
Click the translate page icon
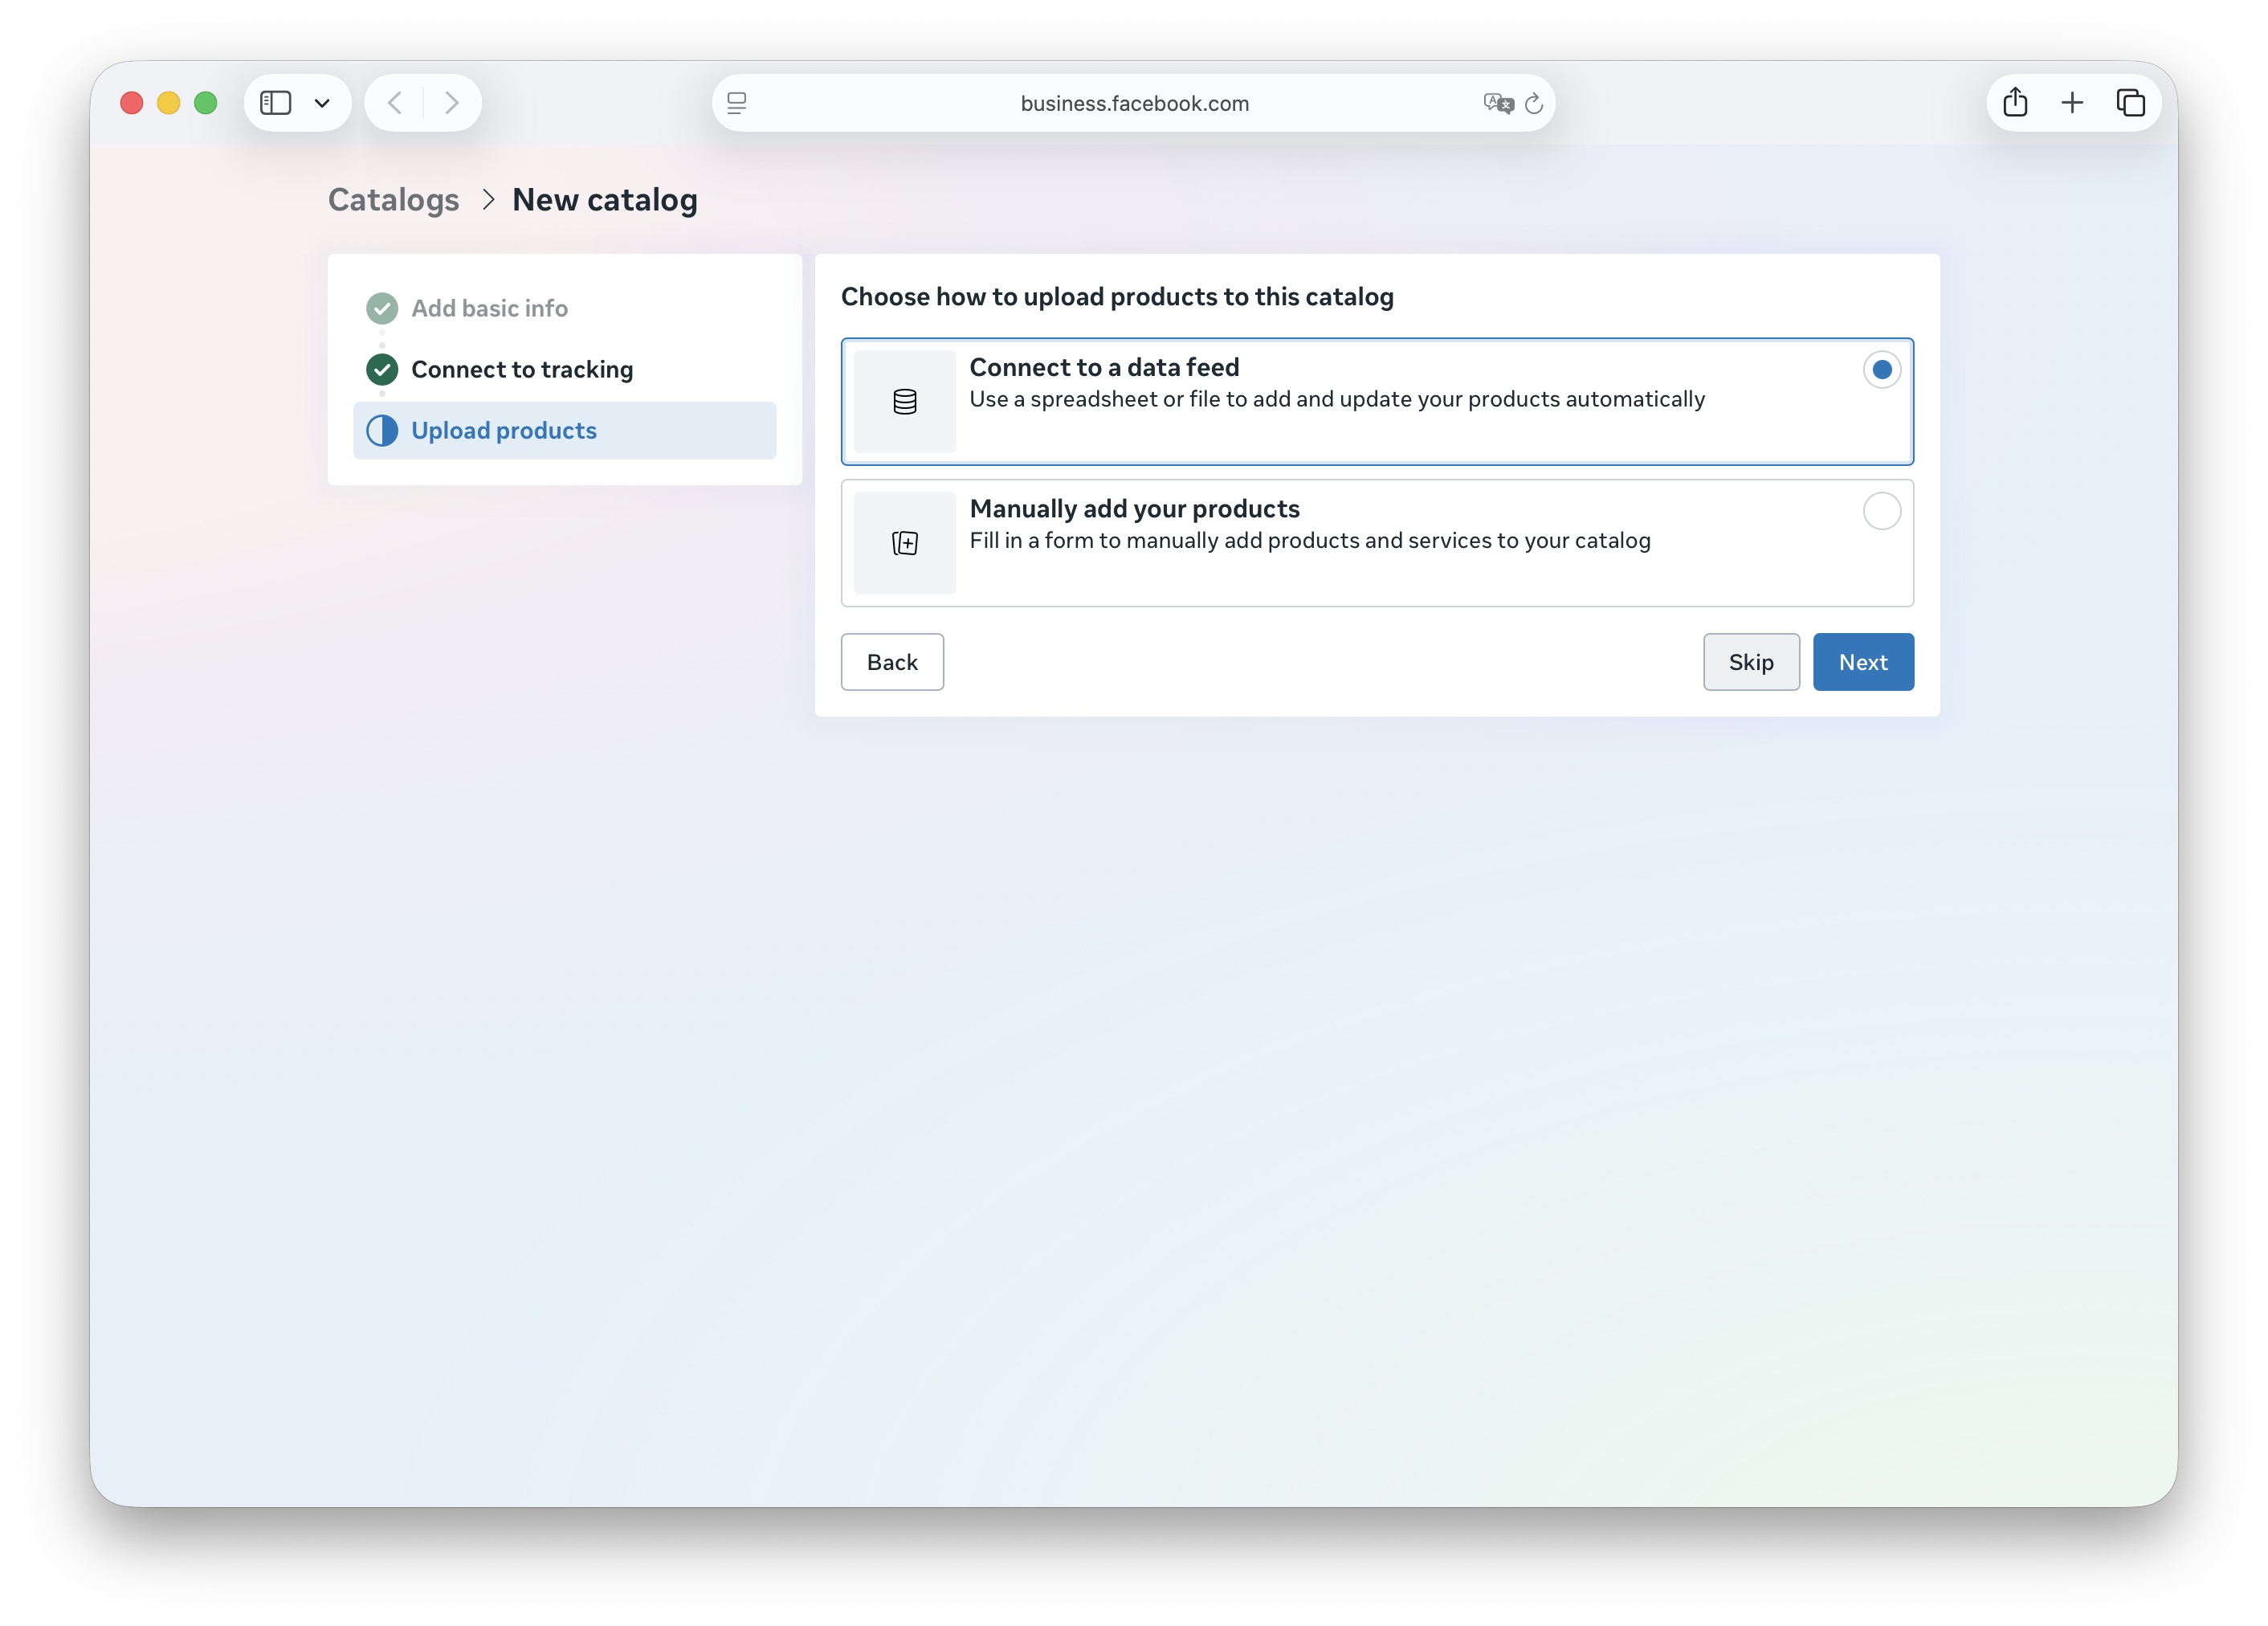click(1497, 103)
